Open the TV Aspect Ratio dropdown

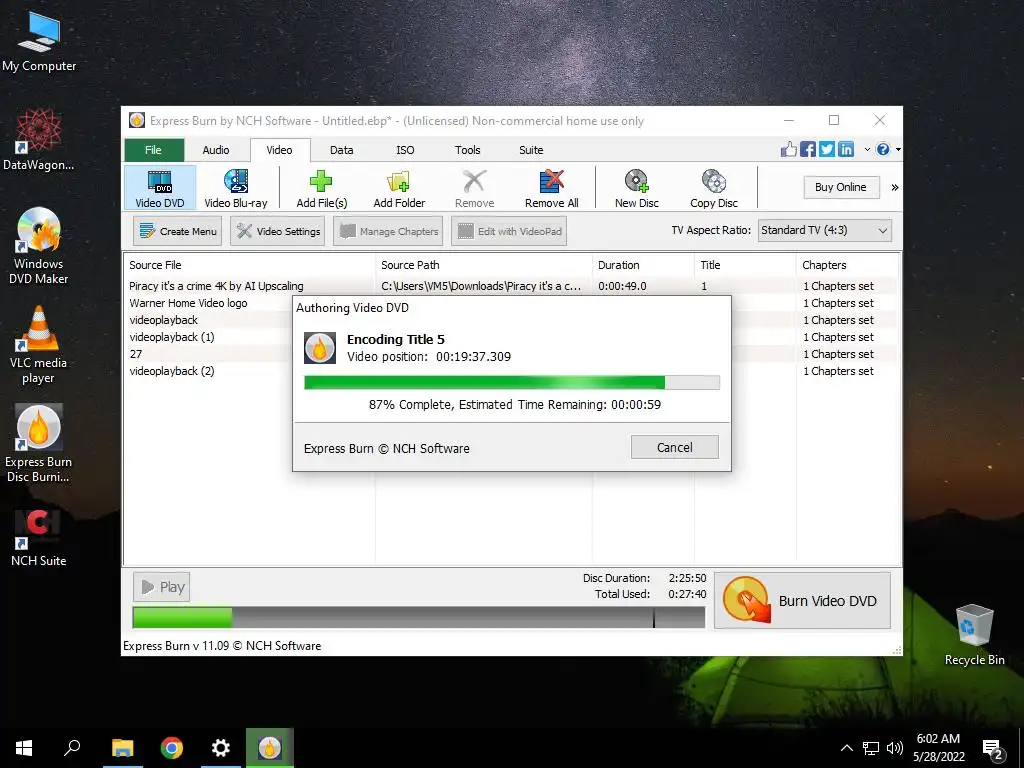[x=825, y=231]
